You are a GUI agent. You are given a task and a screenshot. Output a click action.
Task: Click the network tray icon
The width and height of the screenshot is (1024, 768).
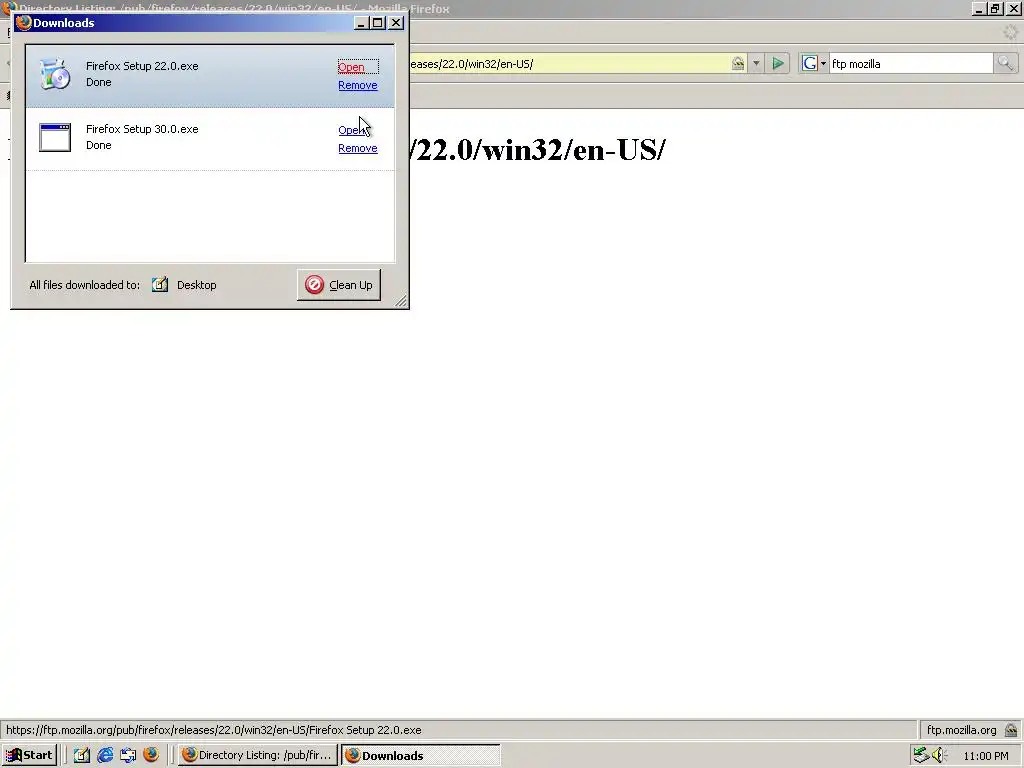tap(921, 755)
